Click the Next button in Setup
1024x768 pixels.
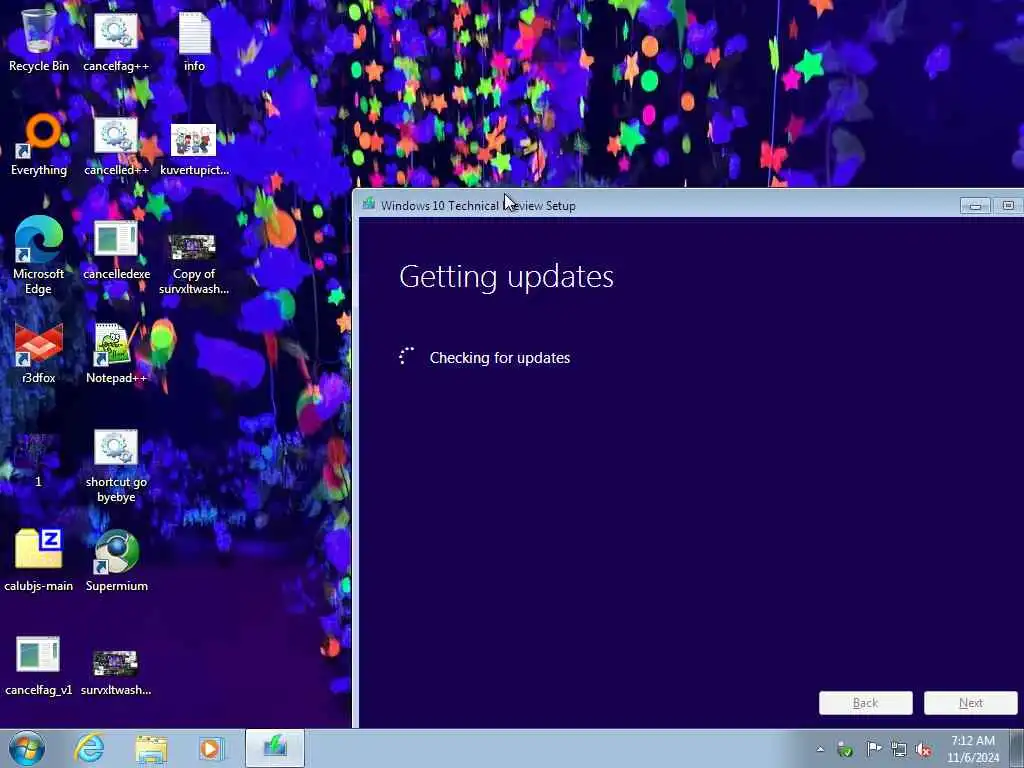970,703
